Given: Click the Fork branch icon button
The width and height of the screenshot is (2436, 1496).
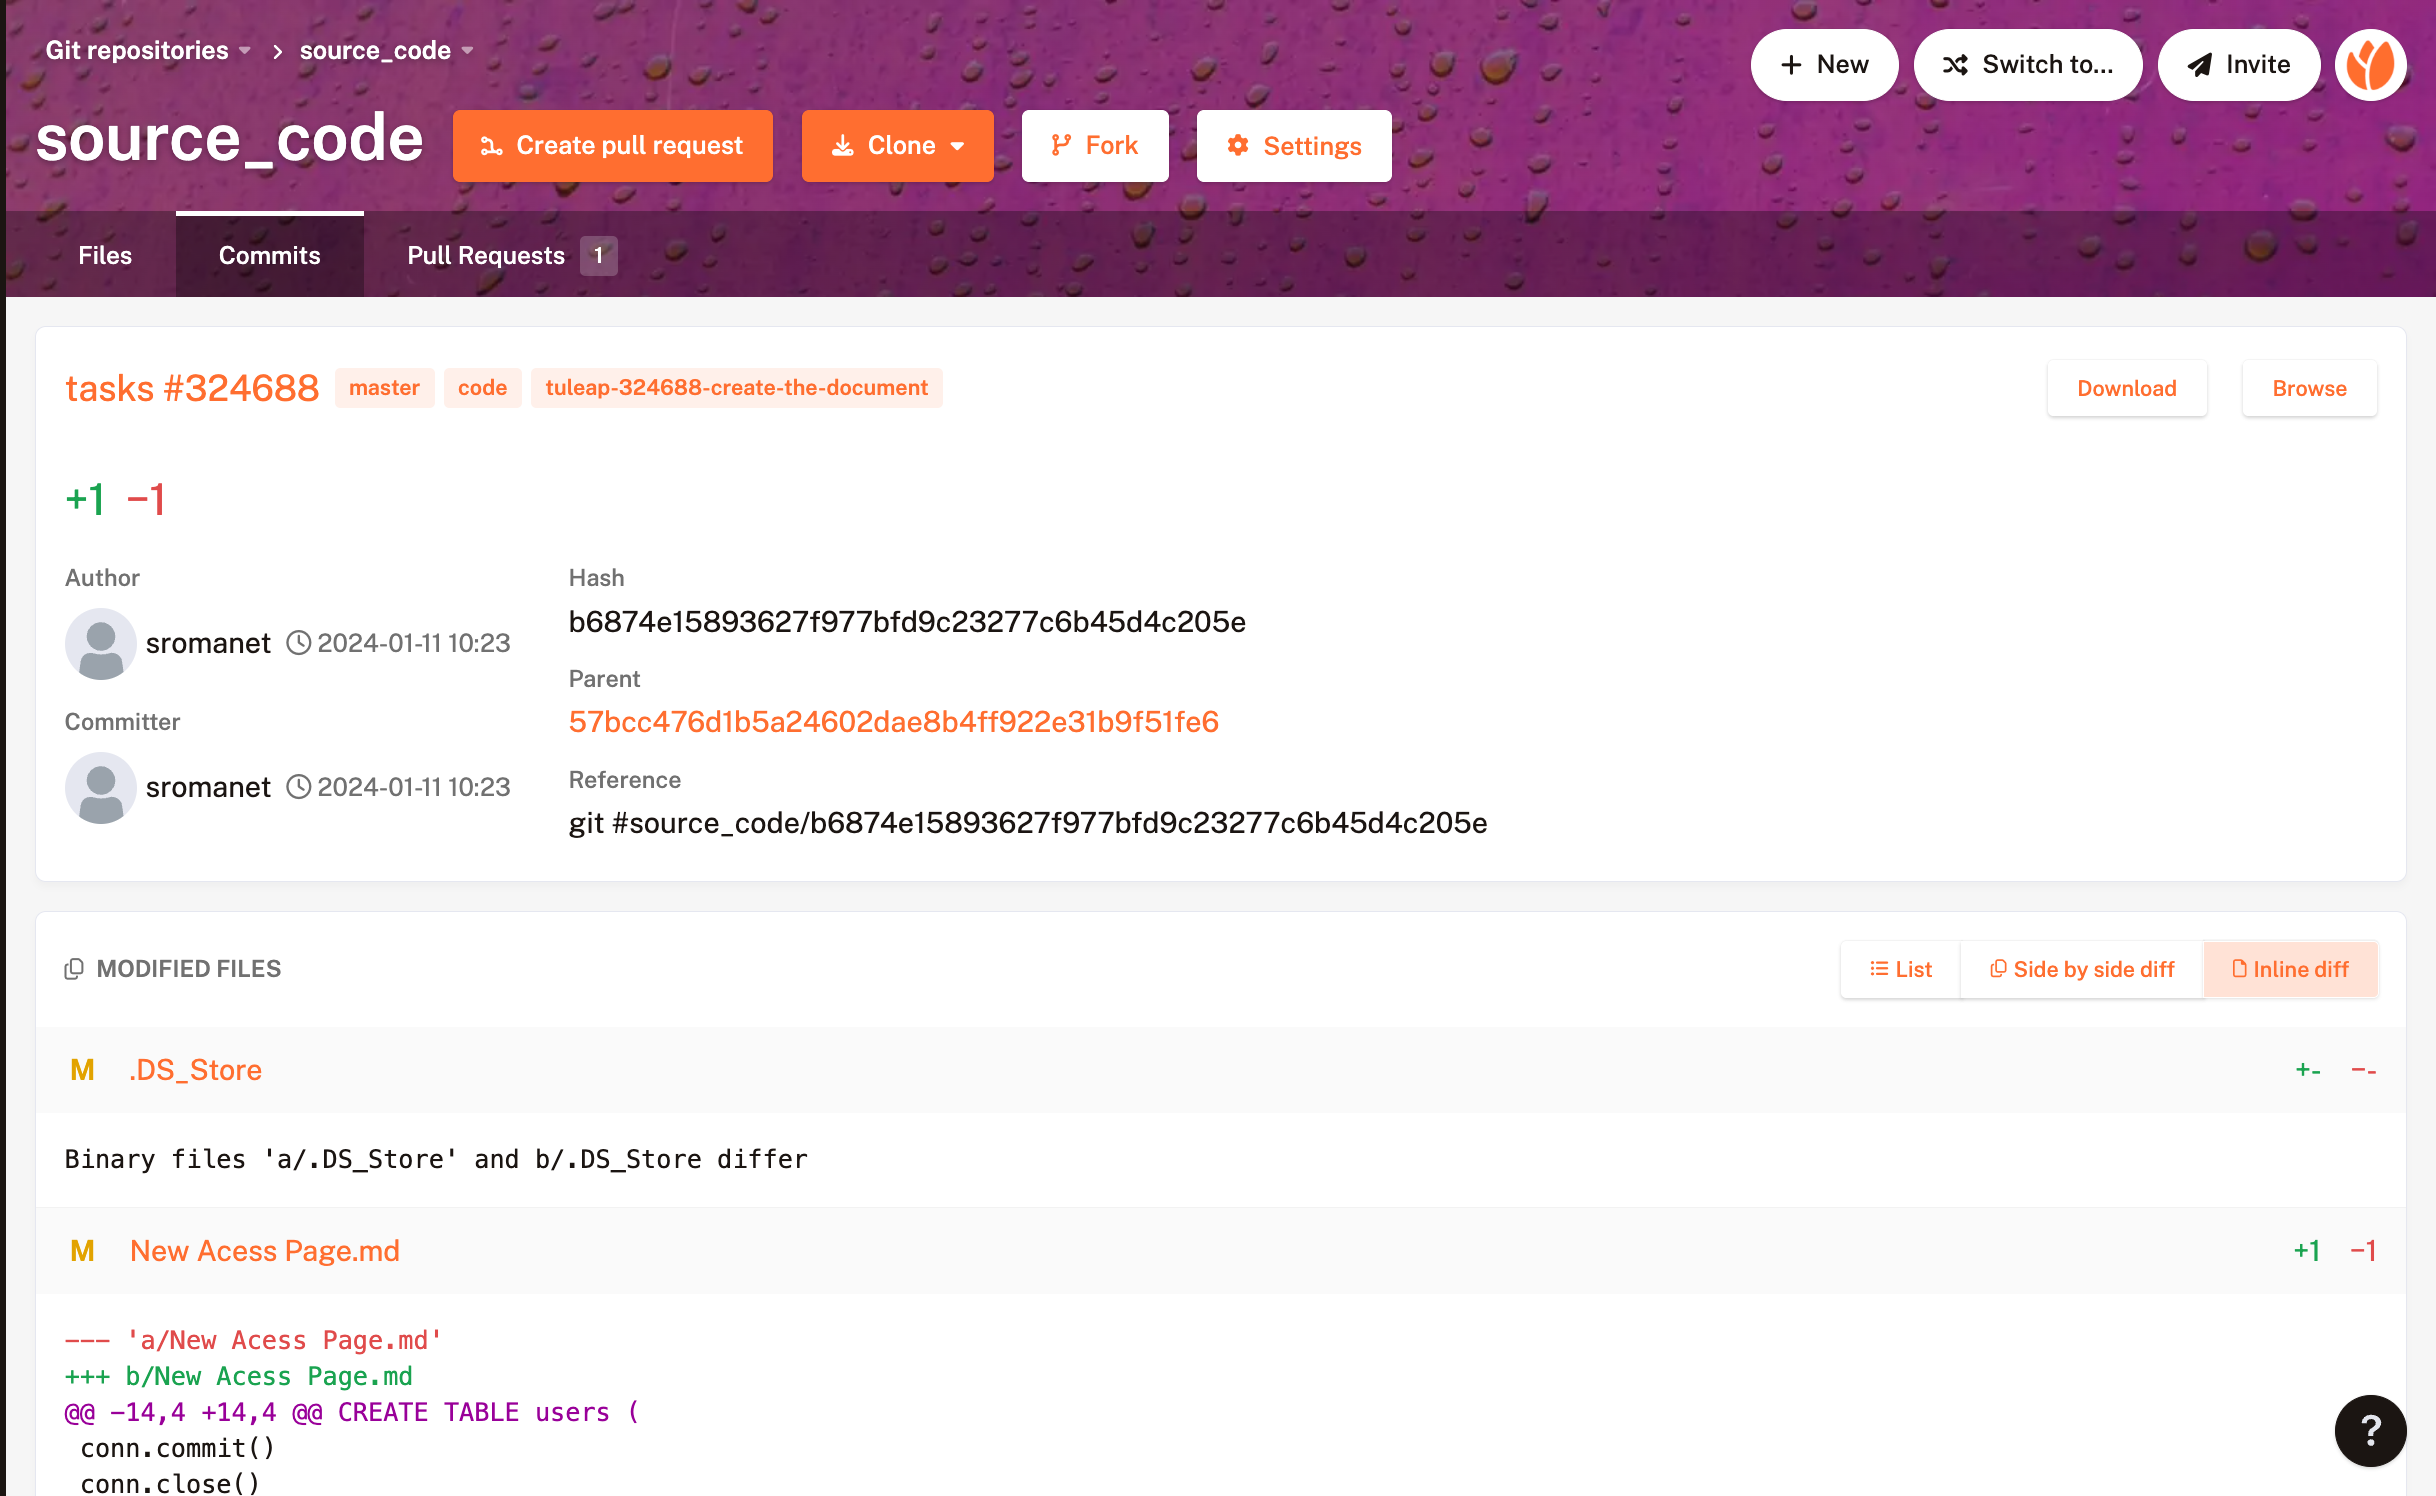Looking at the screenshot, I should pyautogui.click(x=1095, y=146).
